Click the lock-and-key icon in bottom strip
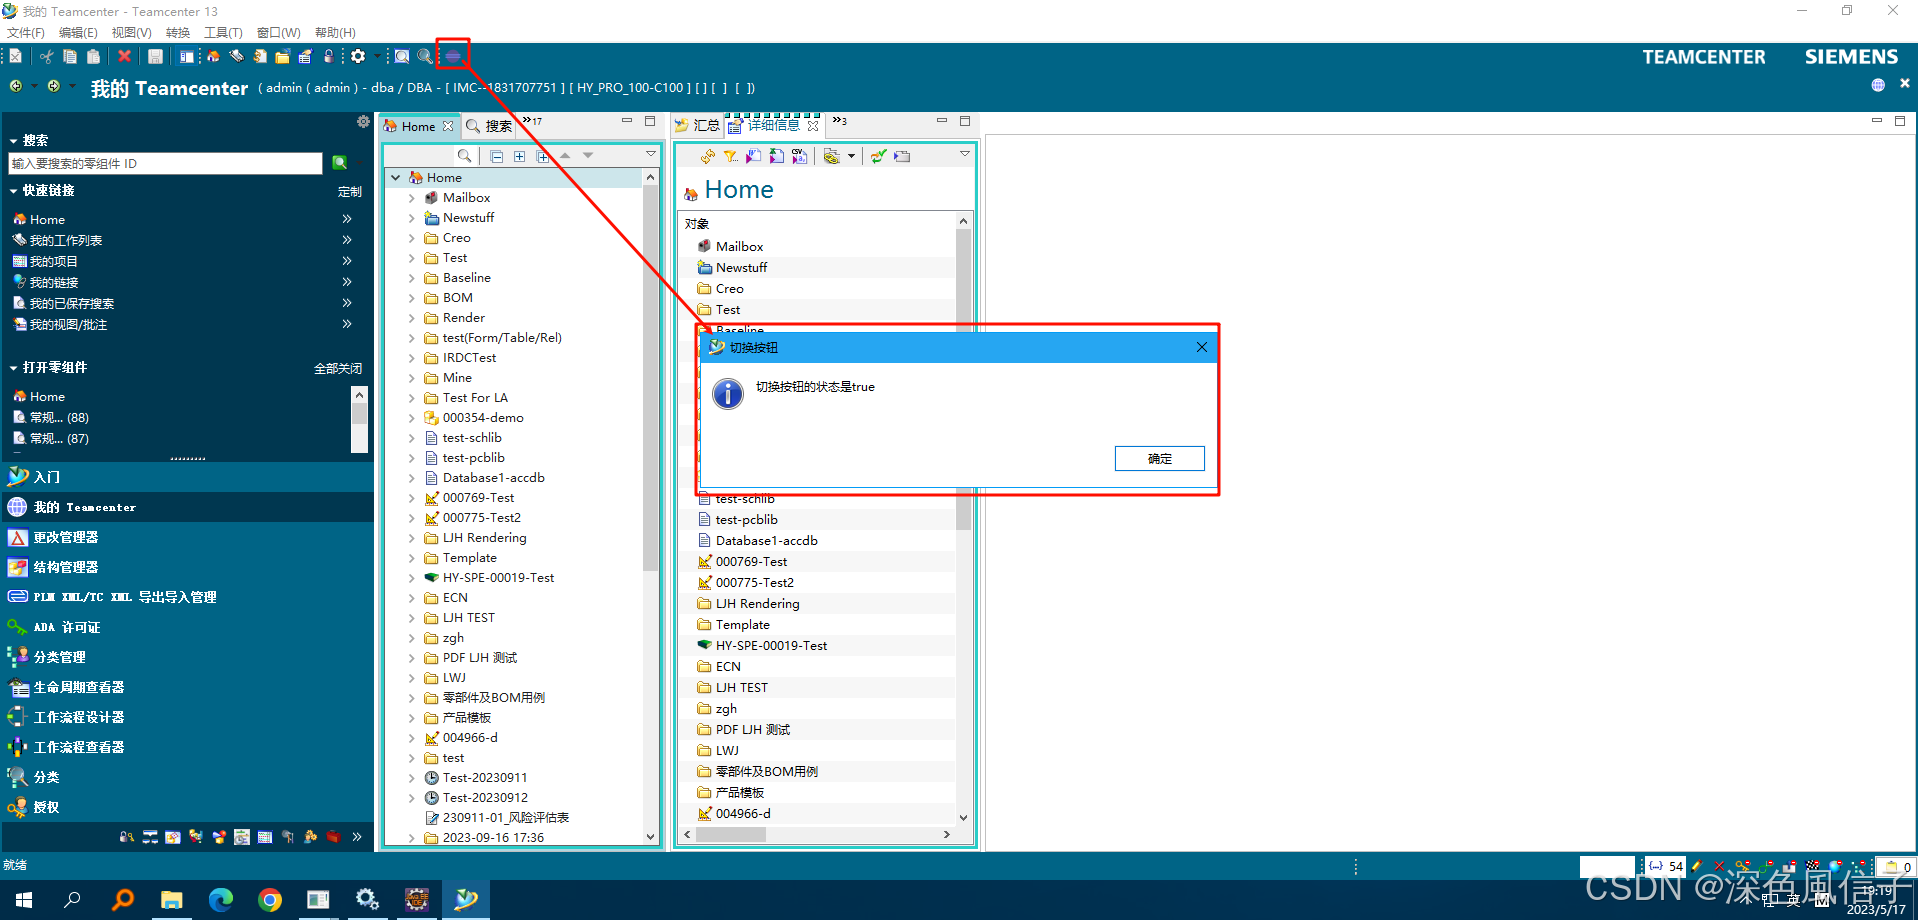The image size is (1918, 920). click(x=126, y=837)
